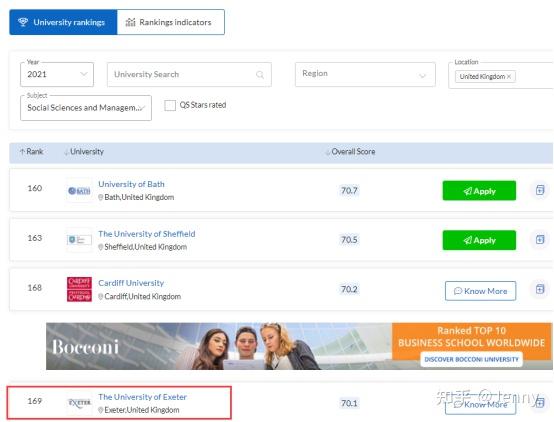The image size is (554, 422).
Task: Click the search magnifier icon
Action: 260,75
